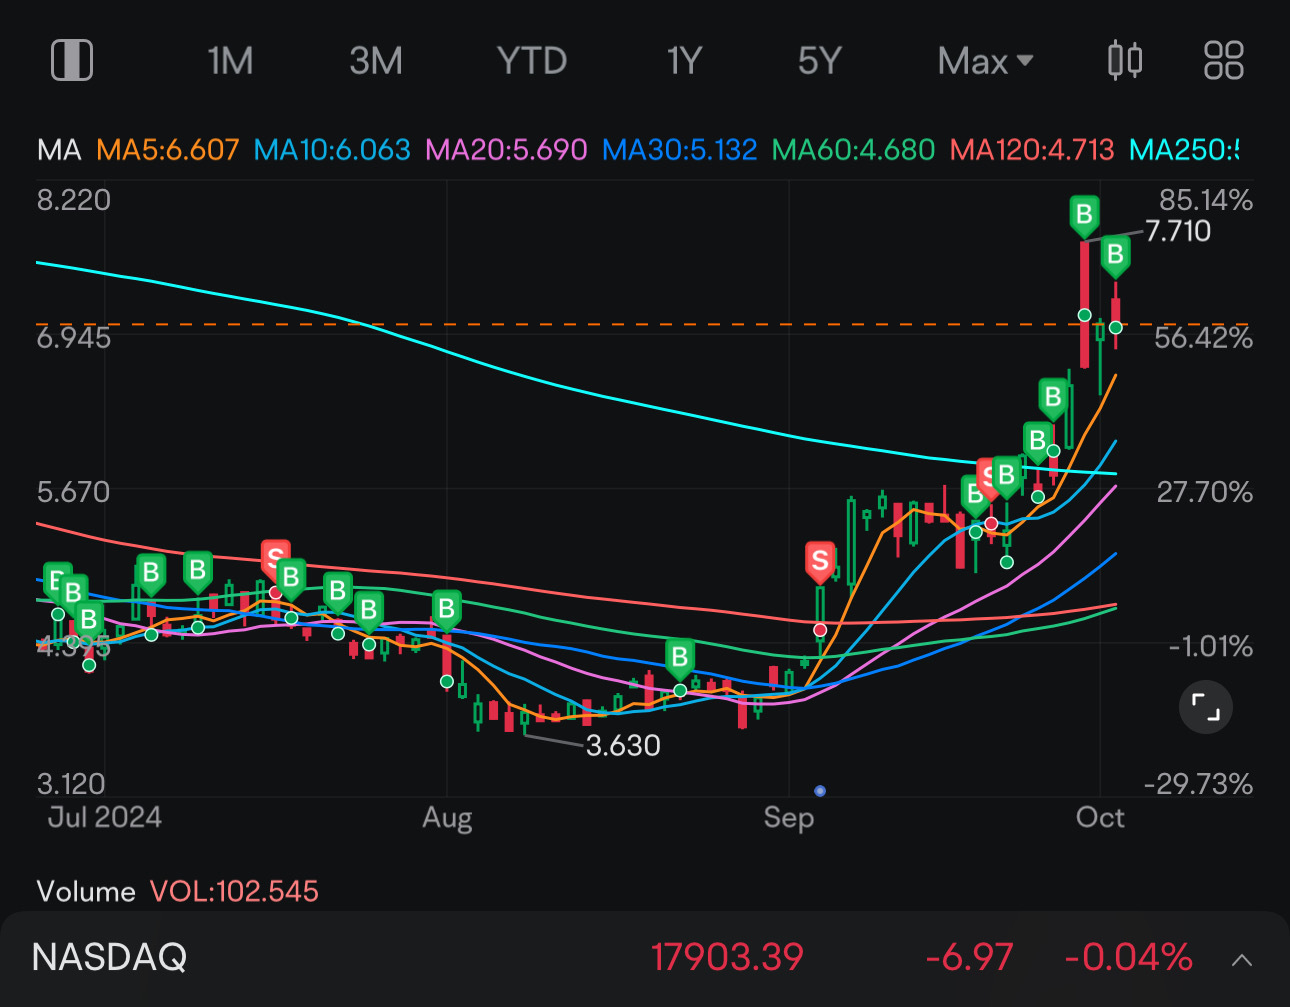Tap the red S marker above September candle

point(820,562)
